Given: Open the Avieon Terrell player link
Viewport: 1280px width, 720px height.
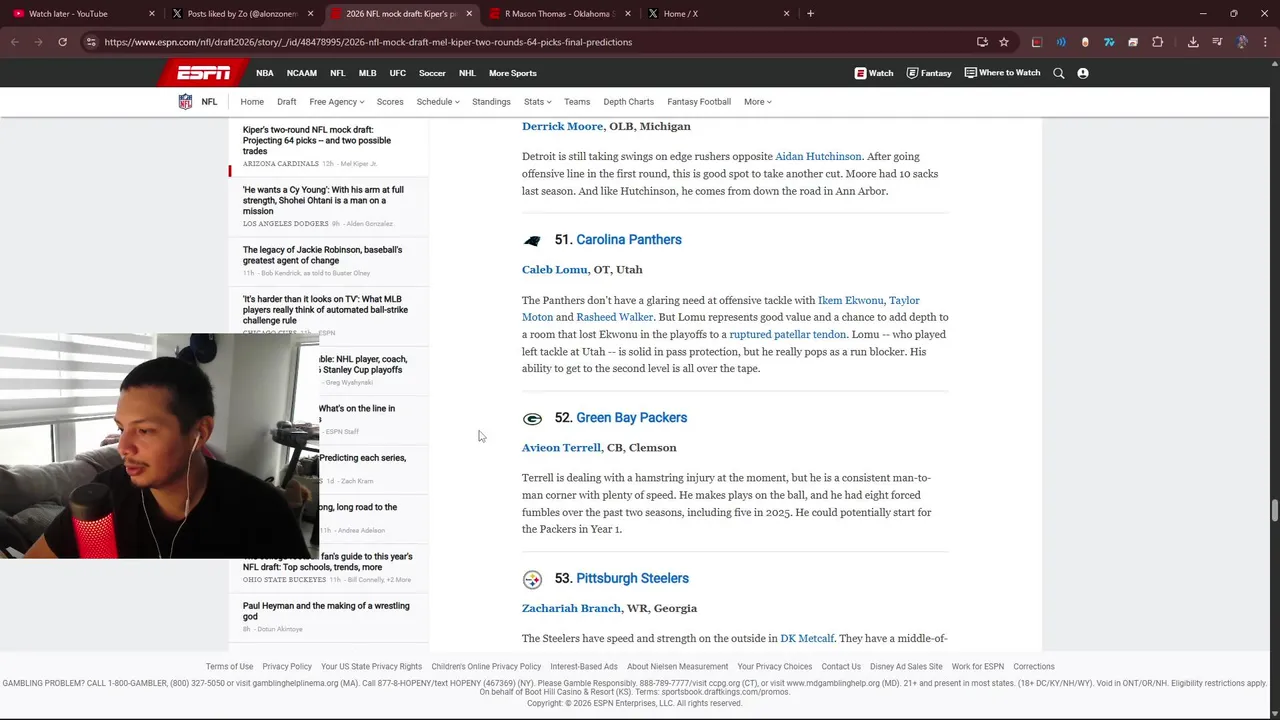Looking at the screenshot, I should pos(561,448).
